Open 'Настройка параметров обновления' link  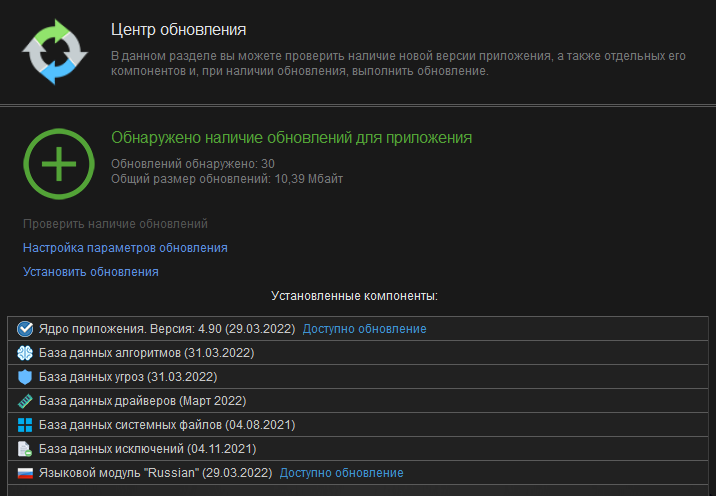pyautogui.click(x=125, y=248)
